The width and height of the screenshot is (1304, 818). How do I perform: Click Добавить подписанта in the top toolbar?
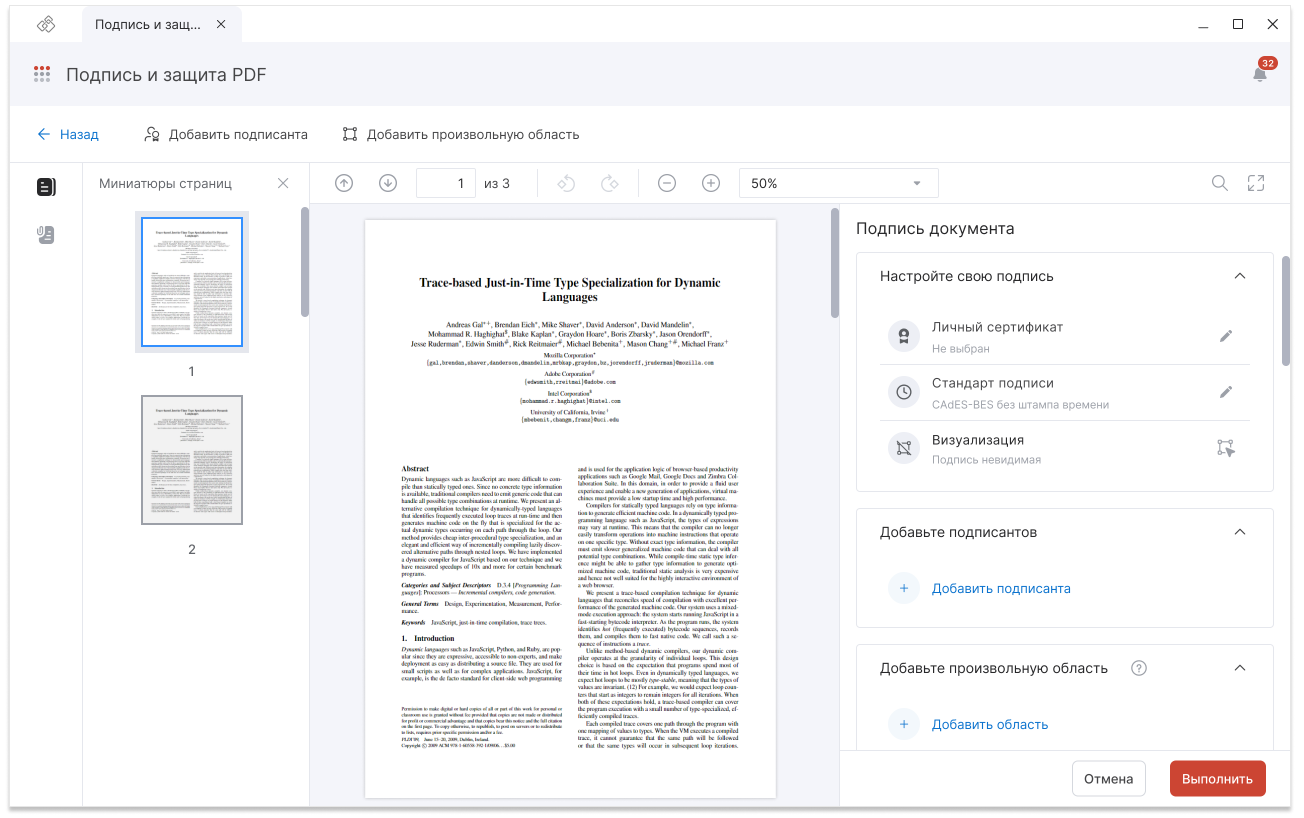[226, 134]
